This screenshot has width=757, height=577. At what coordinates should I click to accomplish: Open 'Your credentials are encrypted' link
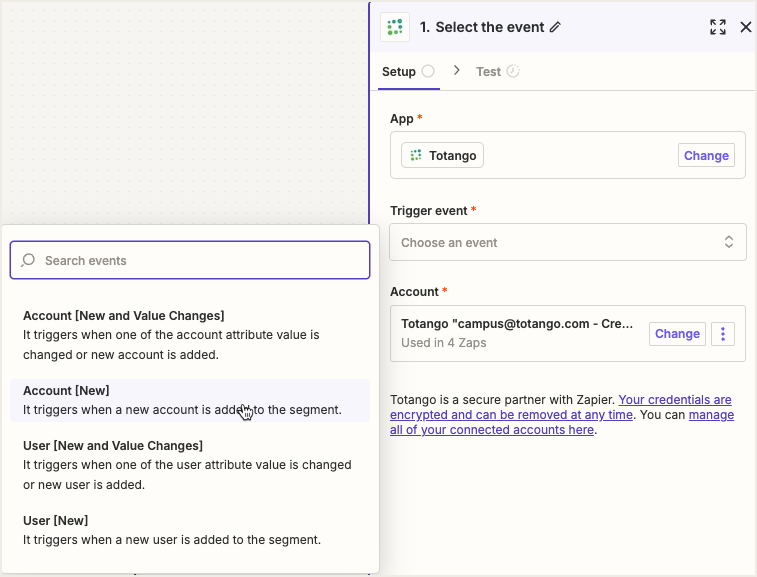pos(561,407)
